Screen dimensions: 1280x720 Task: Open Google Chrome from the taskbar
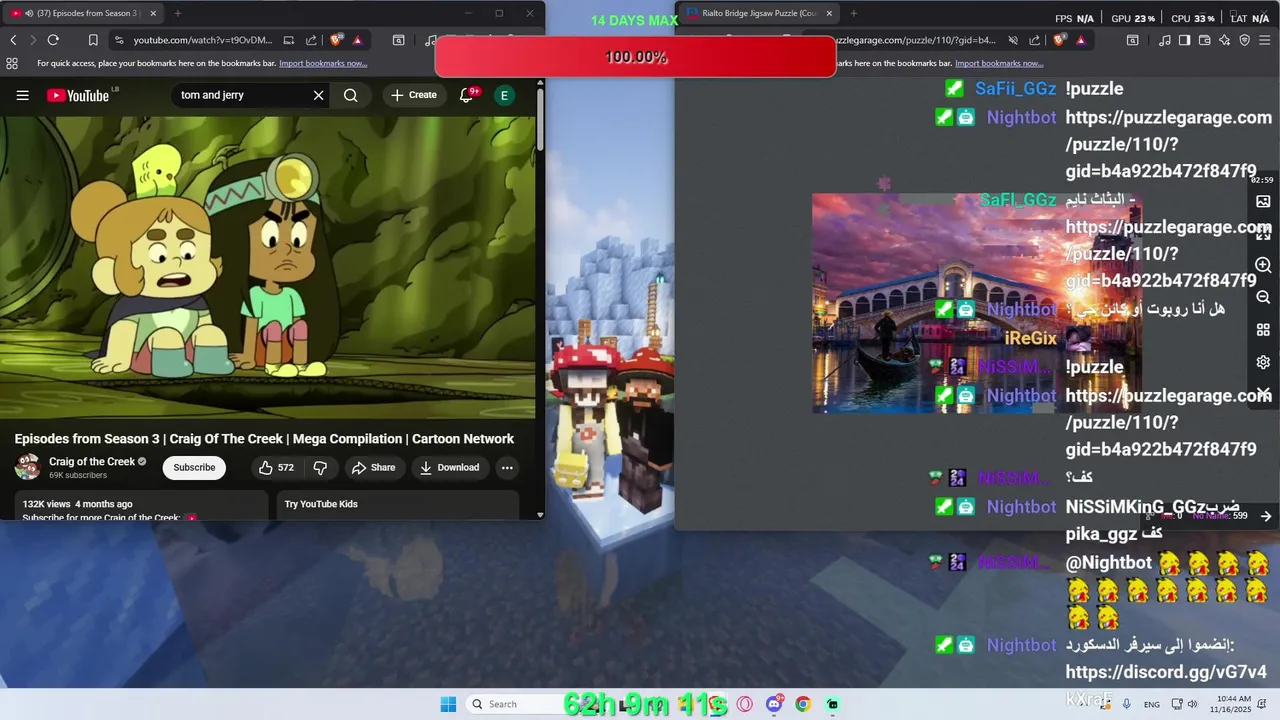pyautogui.click(x=803, y=704)
